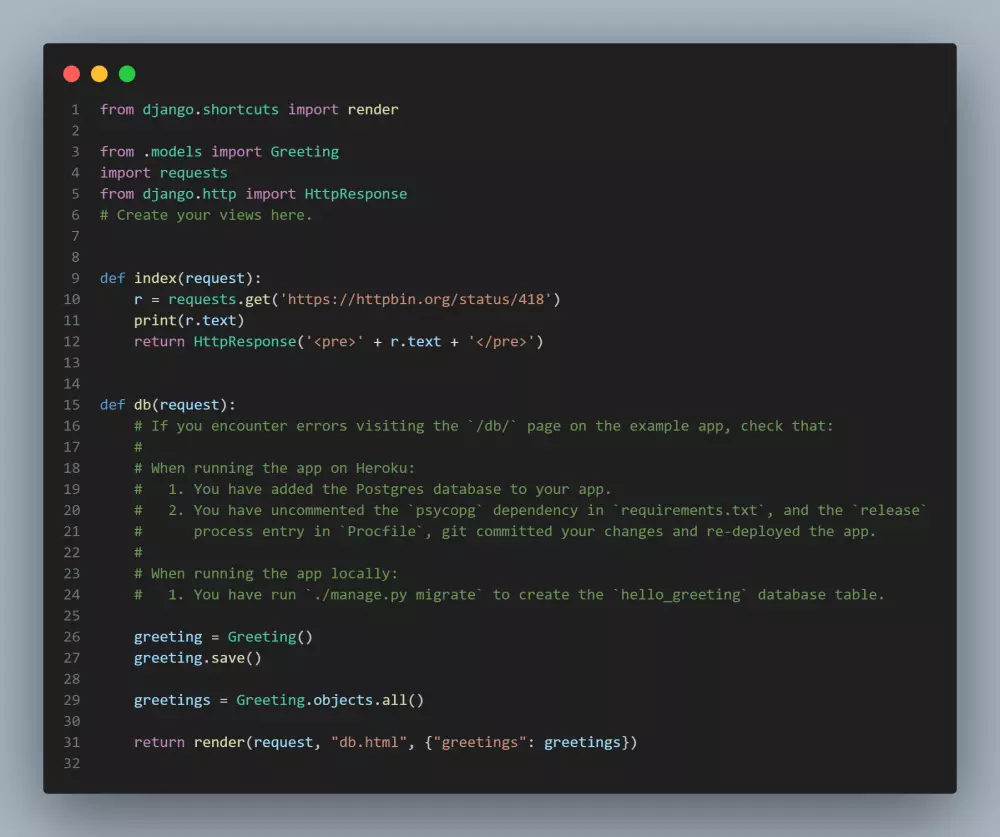Click the yellow minimize circle icon
Screen dimensions: 1000x837
[99, 73]
